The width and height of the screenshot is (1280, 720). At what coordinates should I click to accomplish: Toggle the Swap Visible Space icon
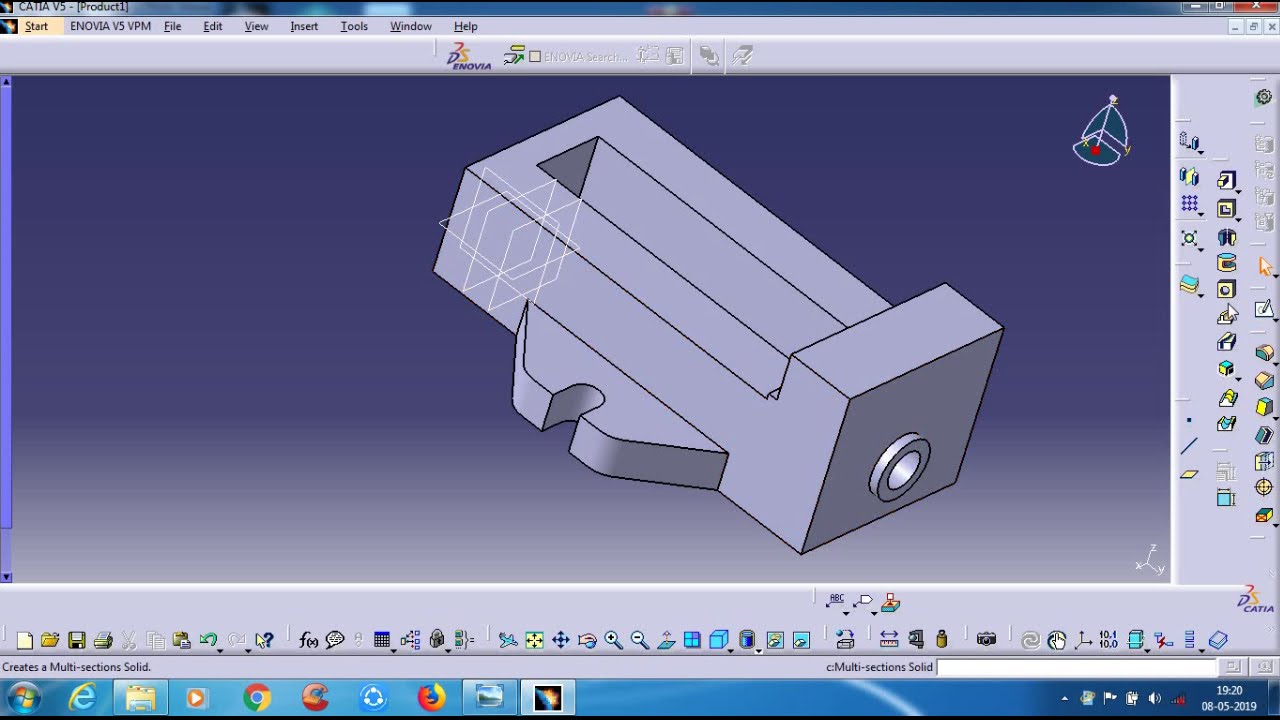coord(800,640)
